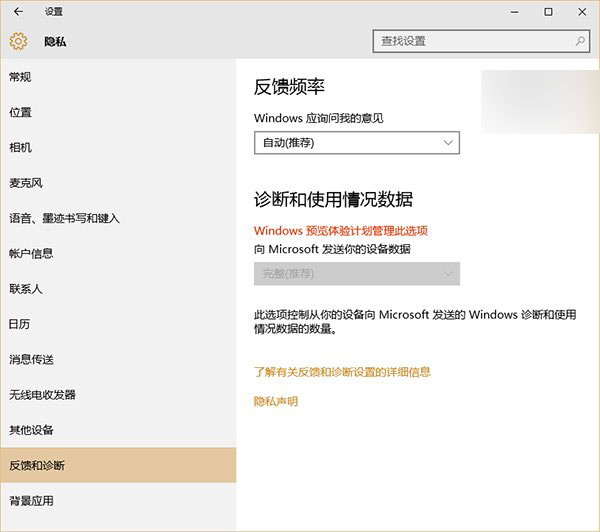Viewport: 600px width, 532px height.
Task: Switch to 帐户信息 section
Action: [x=31, y=254]
